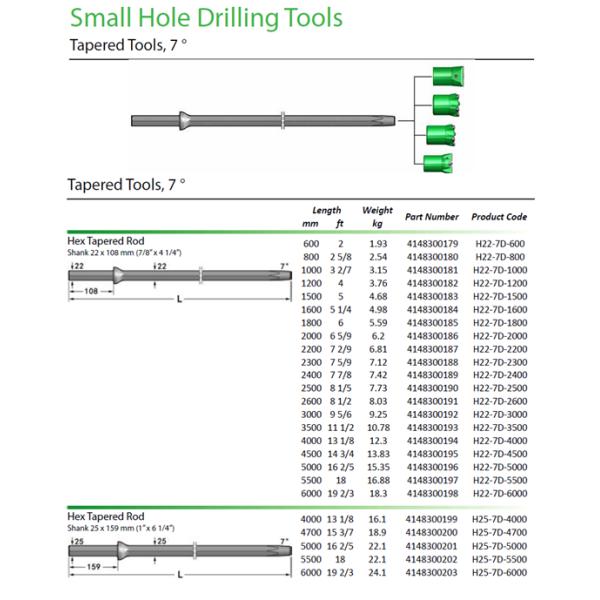
Task: Click the 'Small Hole Drilling Tools' title
Action: [206, 18]
